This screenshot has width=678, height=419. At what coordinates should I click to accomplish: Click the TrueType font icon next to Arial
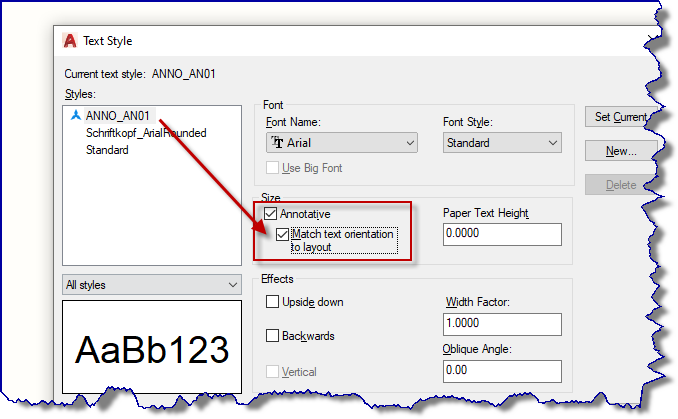[x=277, y=142]
